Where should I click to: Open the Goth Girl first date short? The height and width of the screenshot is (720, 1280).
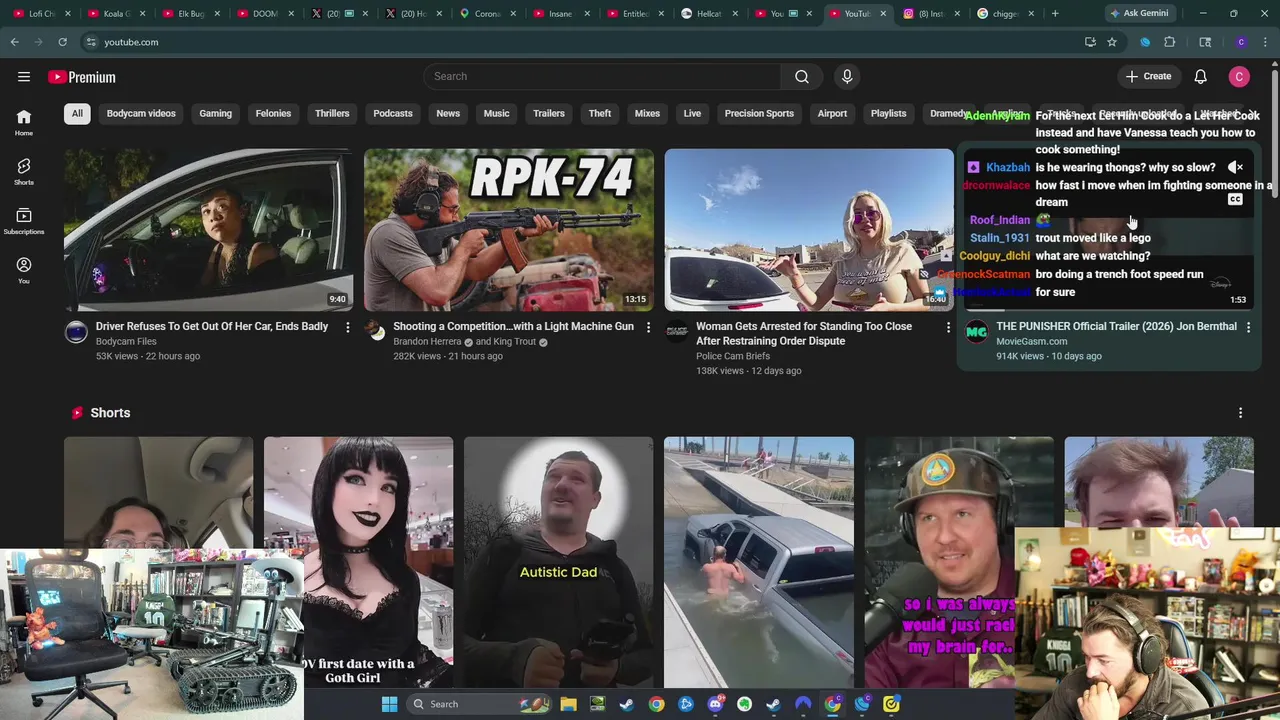[x=358, y=562]
